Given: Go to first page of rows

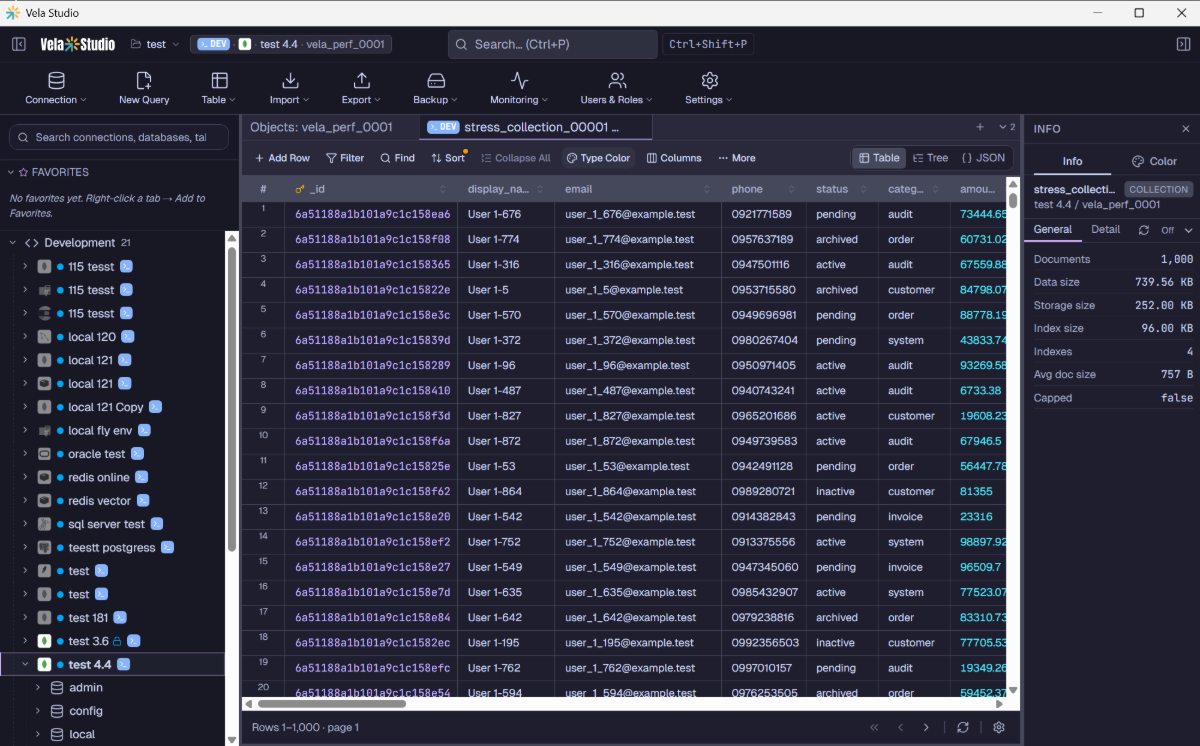Looking at the screenshot, I should click(x=875, y=728).
